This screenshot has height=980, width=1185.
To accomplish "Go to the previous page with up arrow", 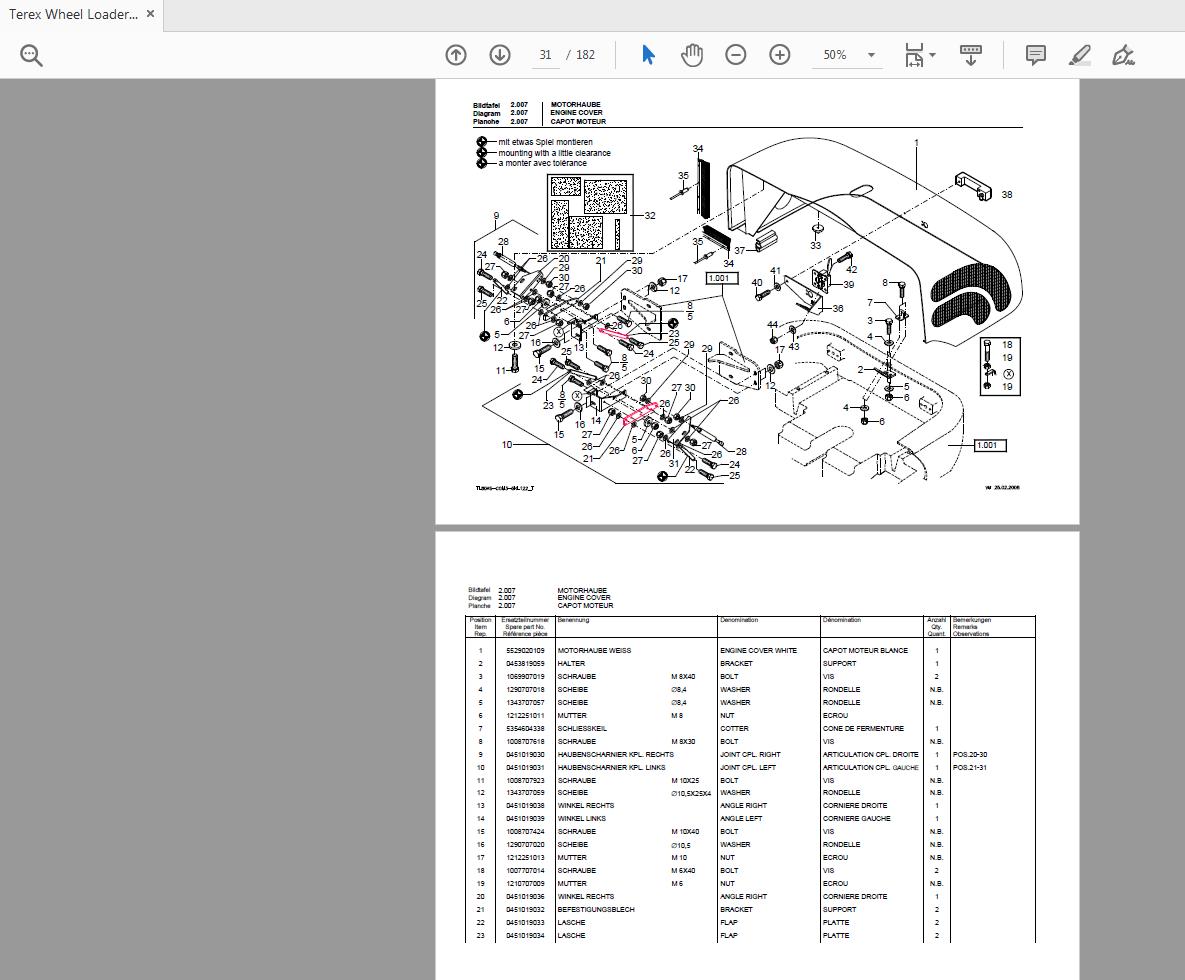I will click(456, 55).
